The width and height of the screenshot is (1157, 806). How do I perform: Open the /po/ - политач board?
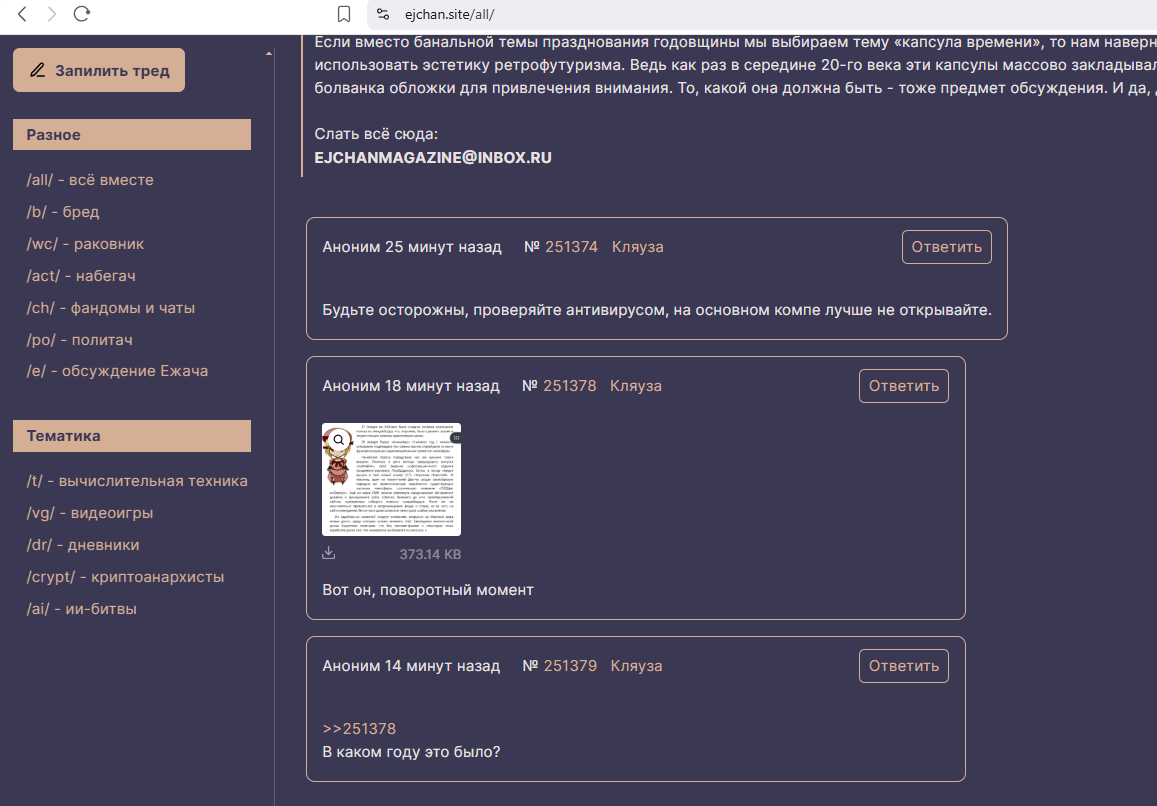pyautogui.click(x=80, y=340)
